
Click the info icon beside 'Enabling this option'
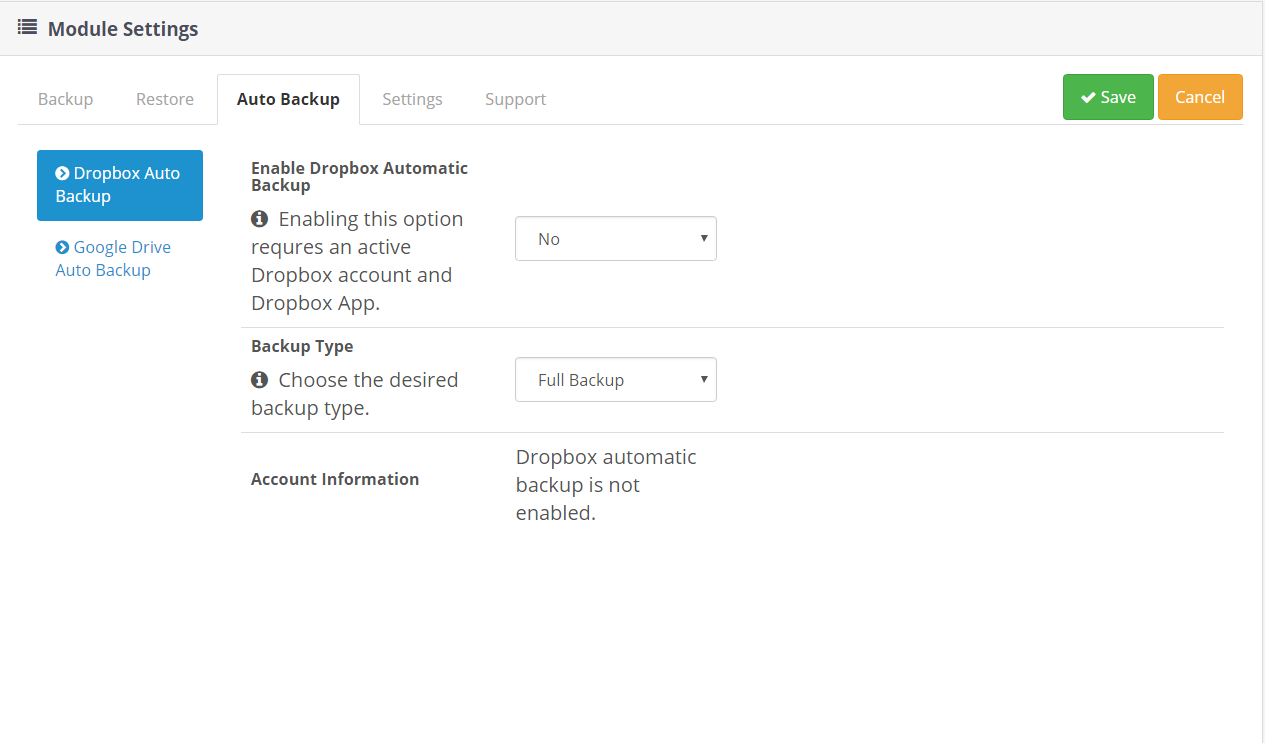click(260, 218)
